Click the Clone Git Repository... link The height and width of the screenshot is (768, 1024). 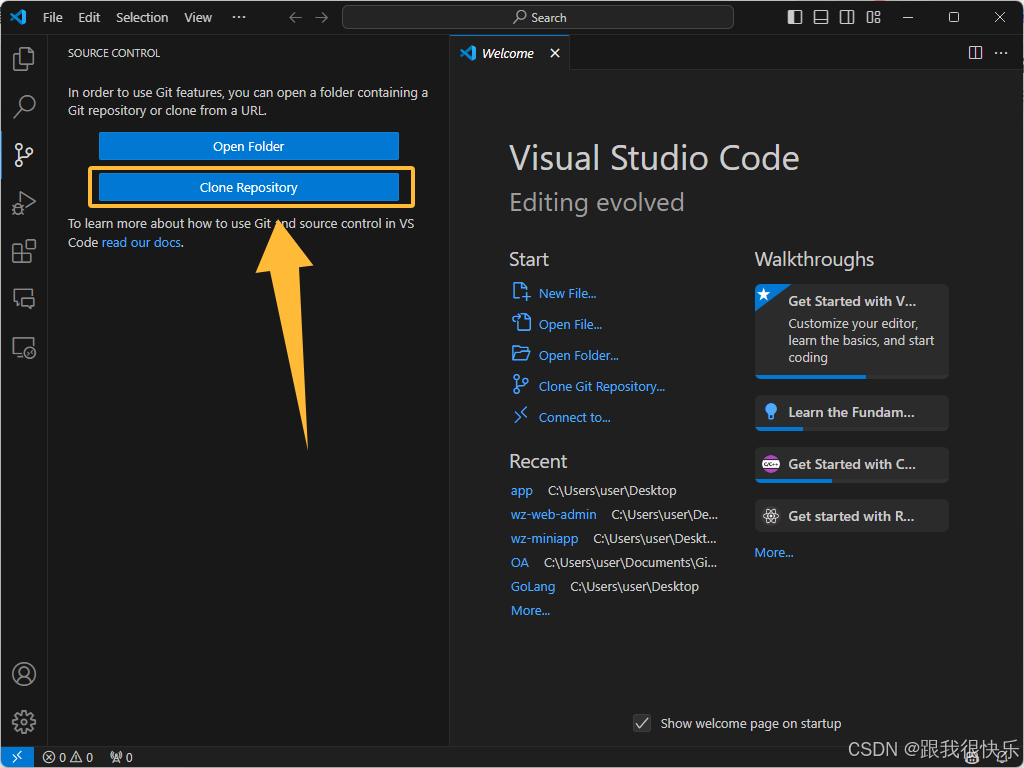click(601, 387)
